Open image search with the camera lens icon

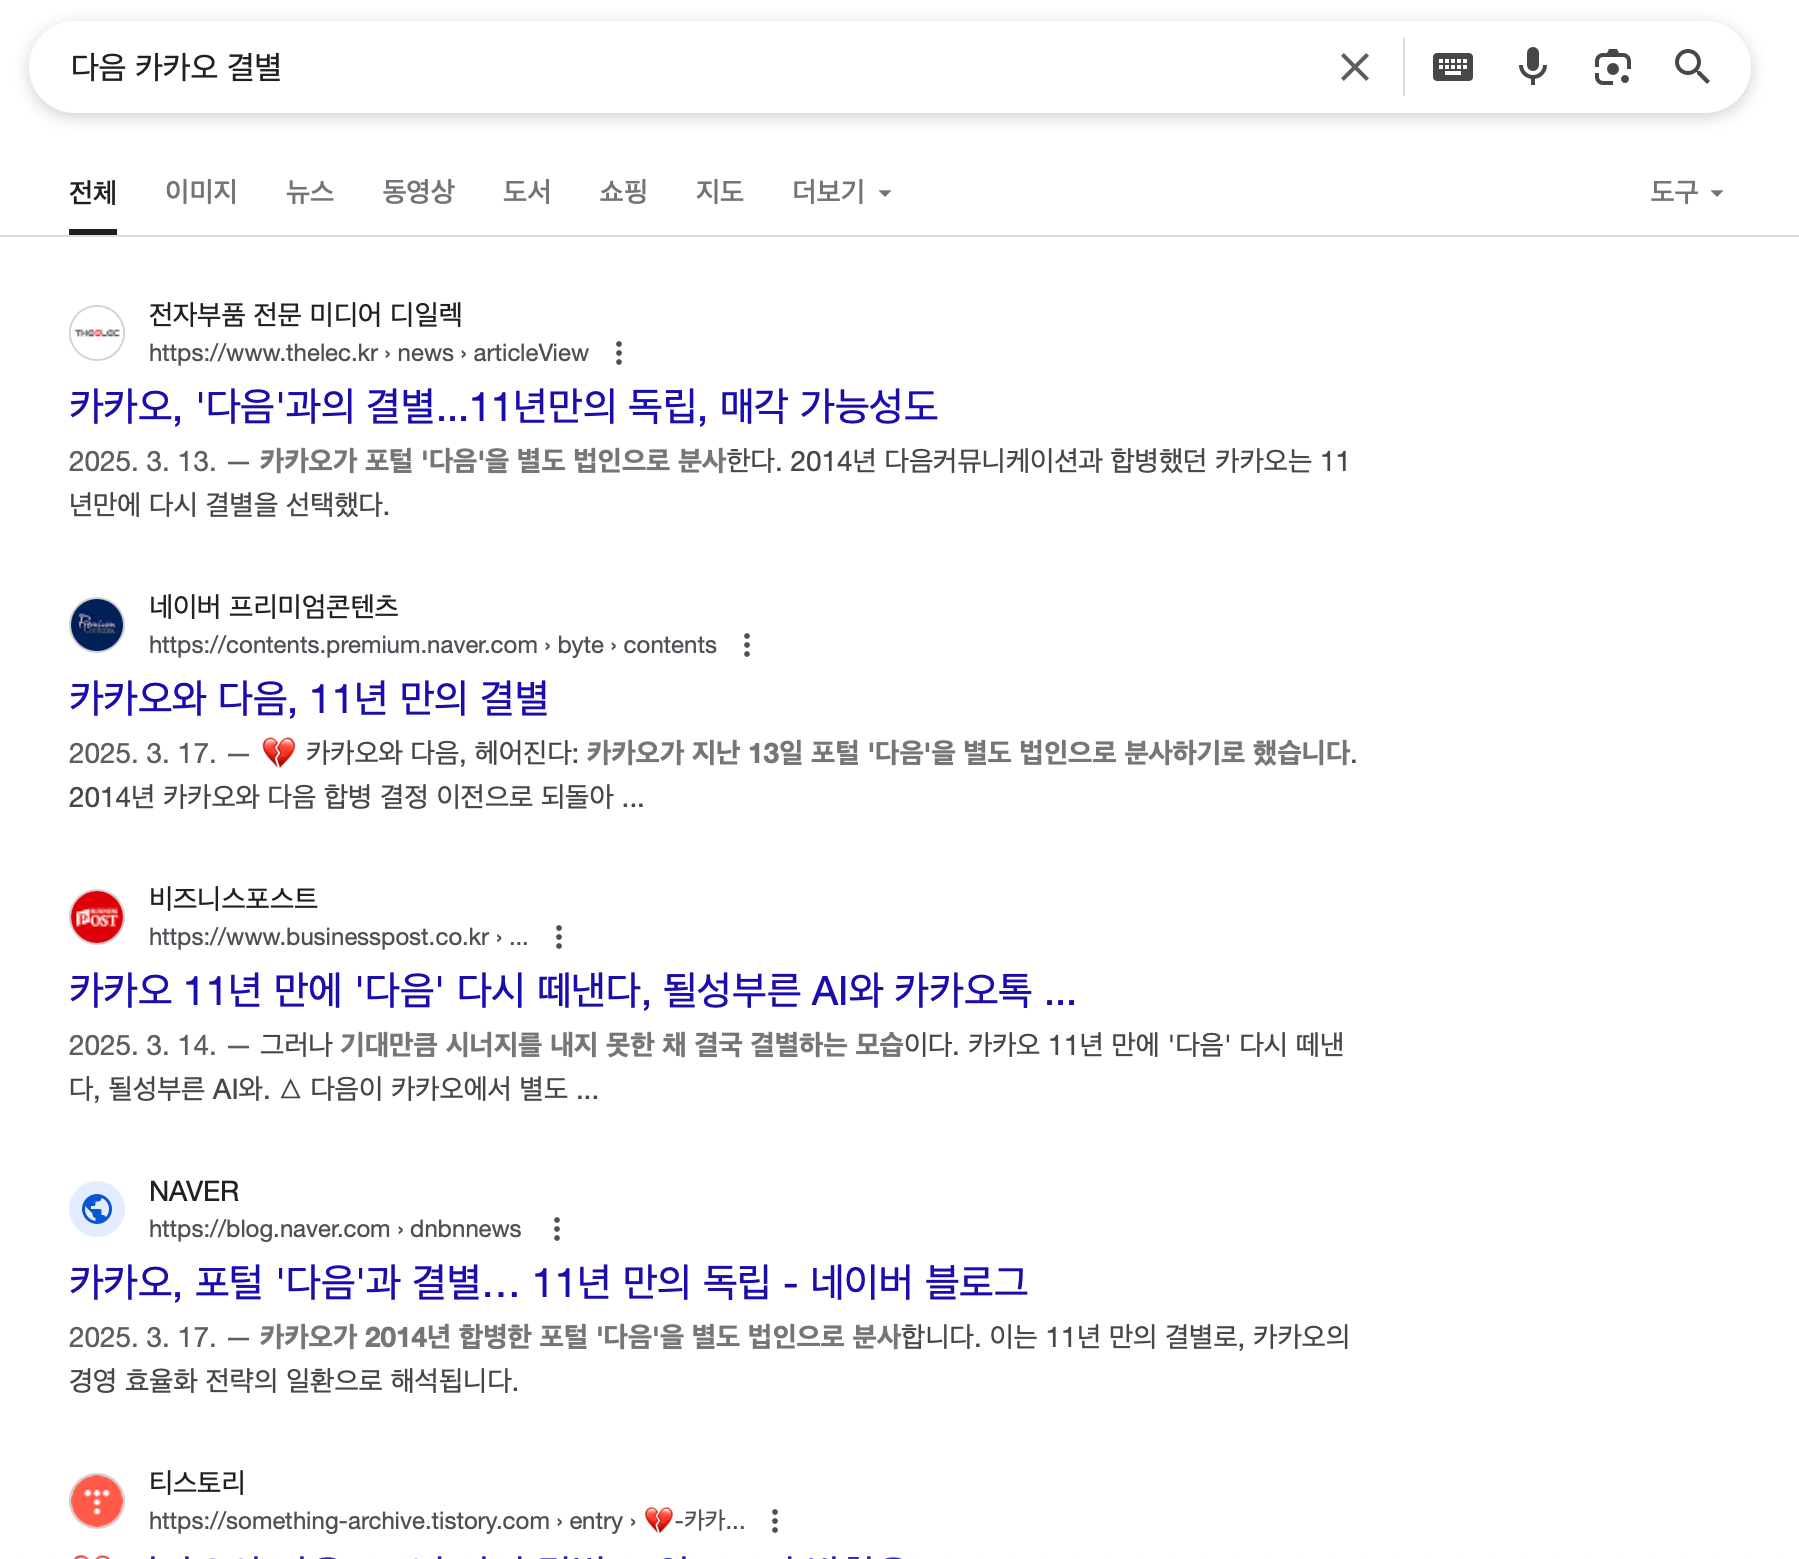coord(1612,67)
